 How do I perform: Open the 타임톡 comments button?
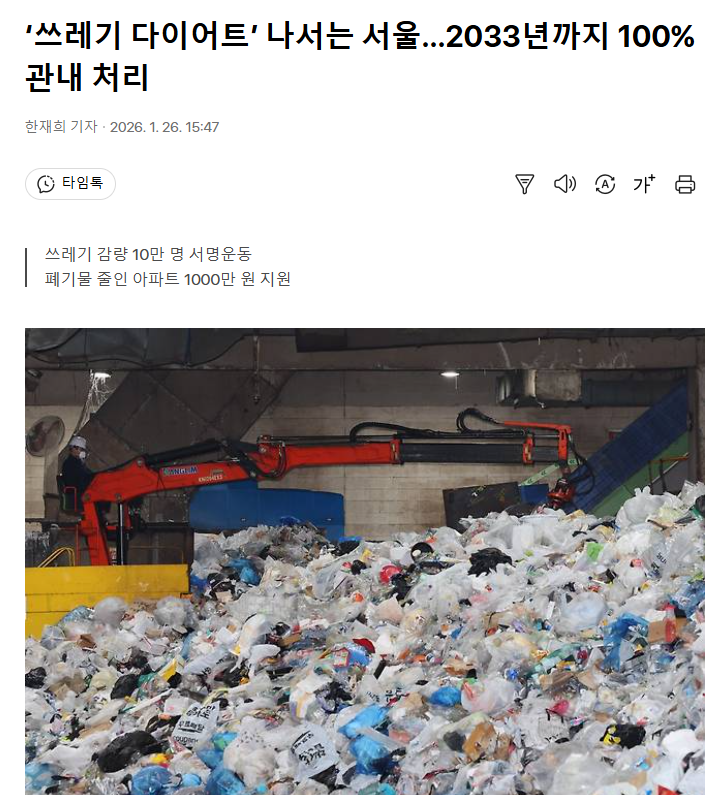click(70, 184)
